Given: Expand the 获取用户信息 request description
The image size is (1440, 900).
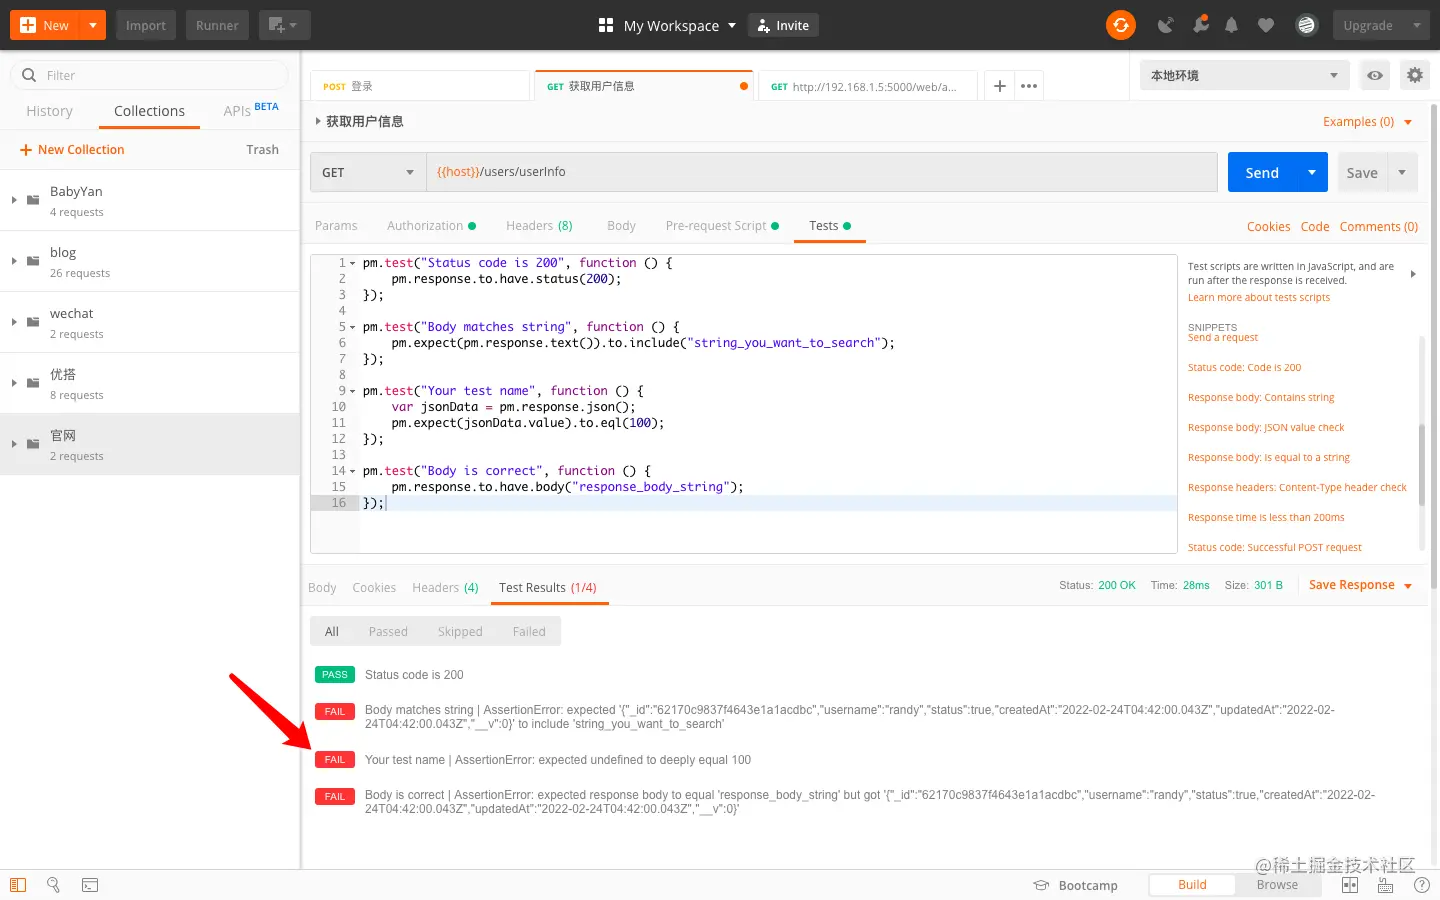Looking at the screenshot, I should pos(318,121).
